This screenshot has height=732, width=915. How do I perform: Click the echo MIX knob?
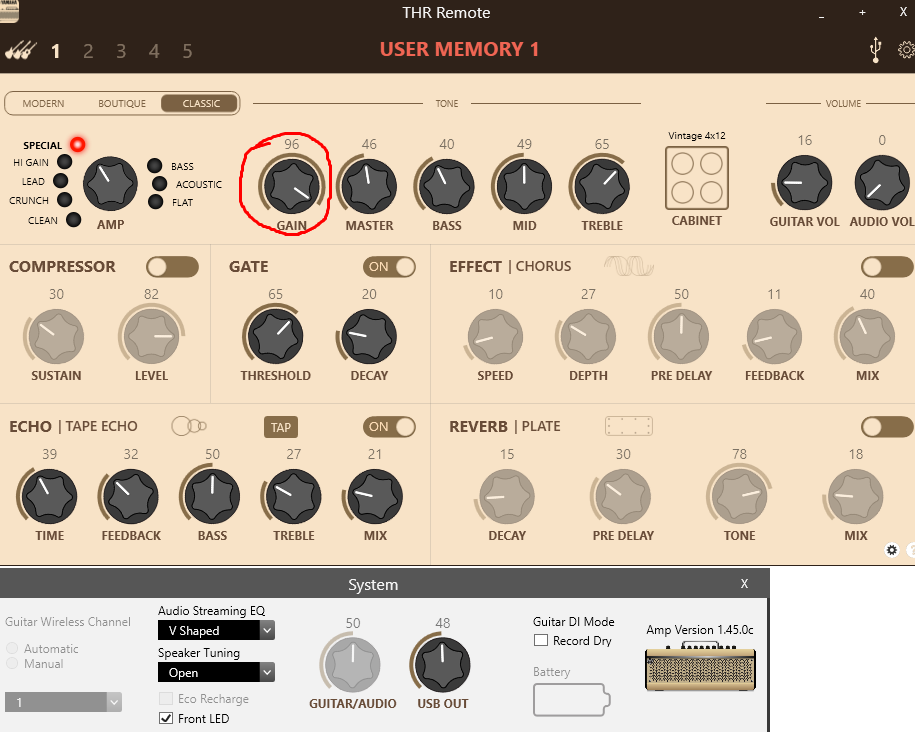tap(375, 496)
